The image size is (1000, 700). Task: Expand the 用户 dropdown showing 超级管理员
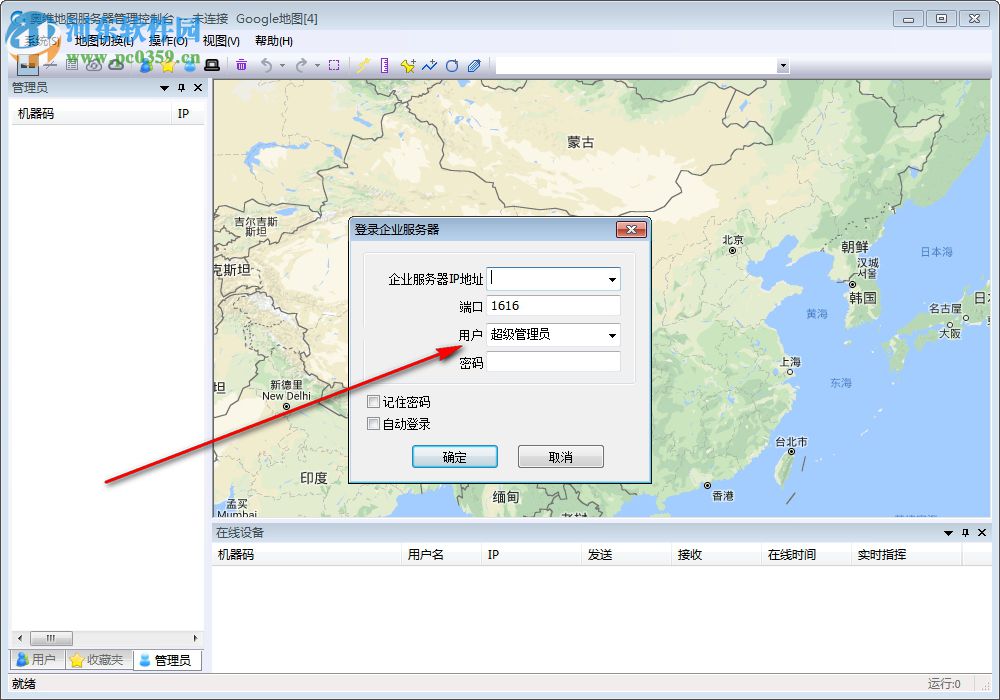tap(611, 335)
